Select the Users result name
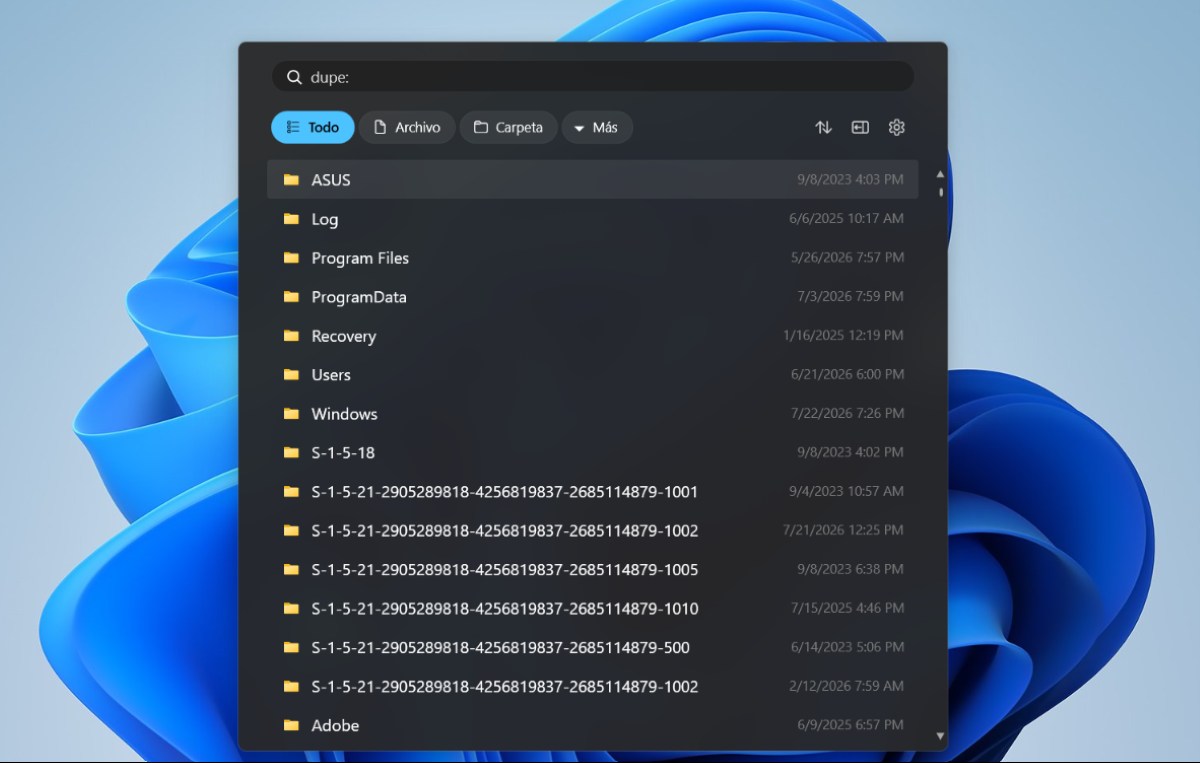Screen dimensions: 1200x763 (x=331, y=375)
